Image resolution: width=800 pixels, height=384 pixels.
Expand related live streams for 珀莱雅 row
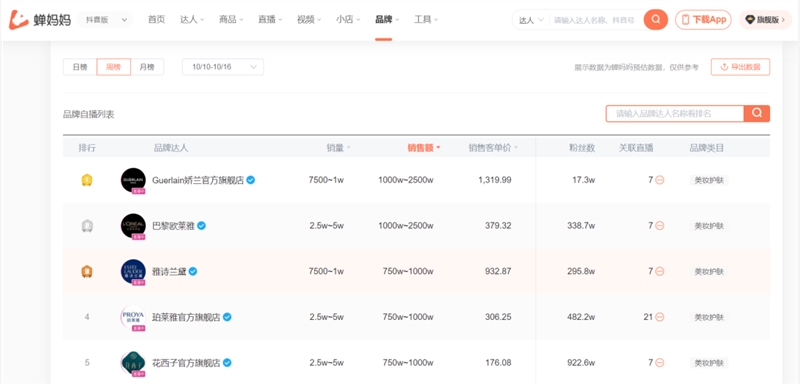pyautogui.click(x=660, y=317)
